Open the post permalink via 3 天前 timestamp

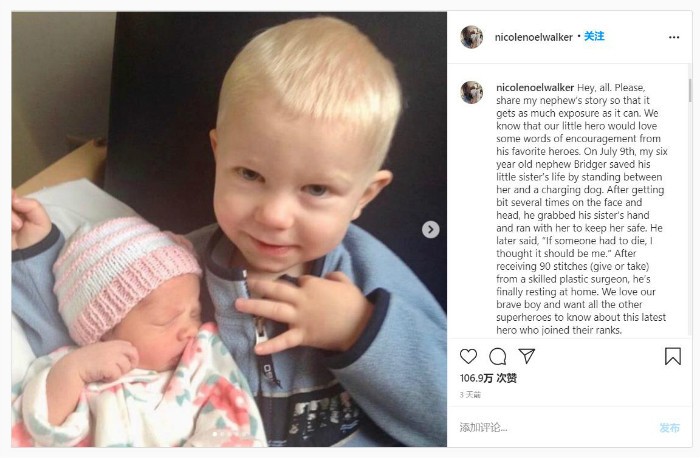470,395
